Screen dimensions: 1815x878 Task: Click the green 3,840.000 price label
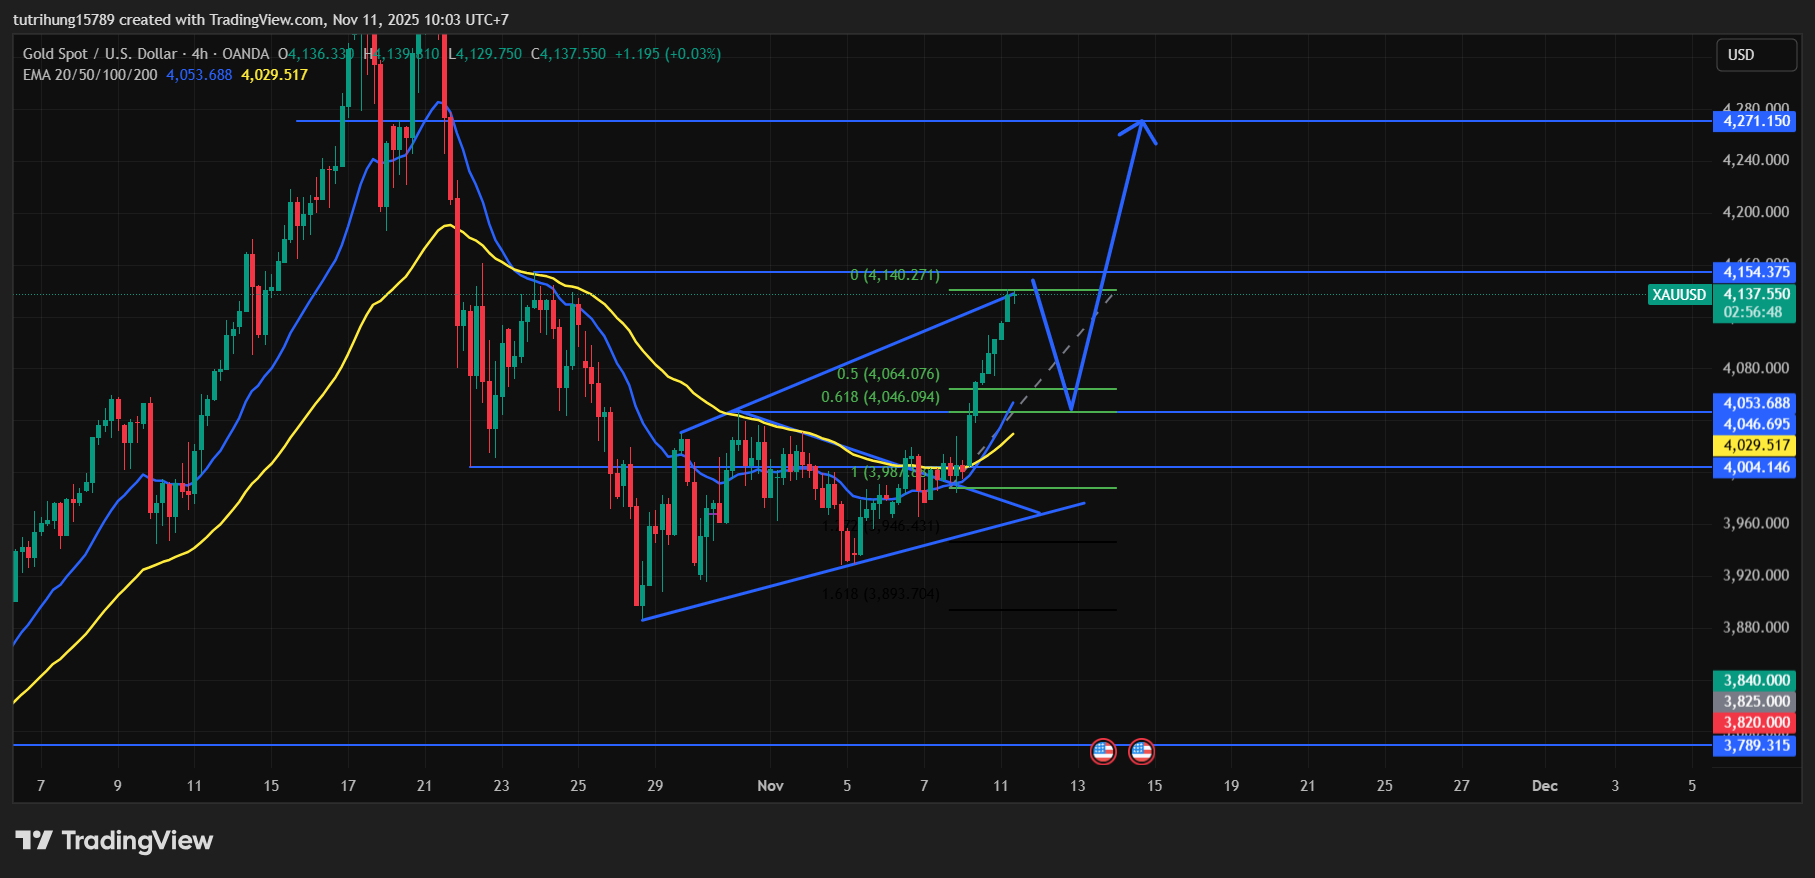tap(1755, 680)
